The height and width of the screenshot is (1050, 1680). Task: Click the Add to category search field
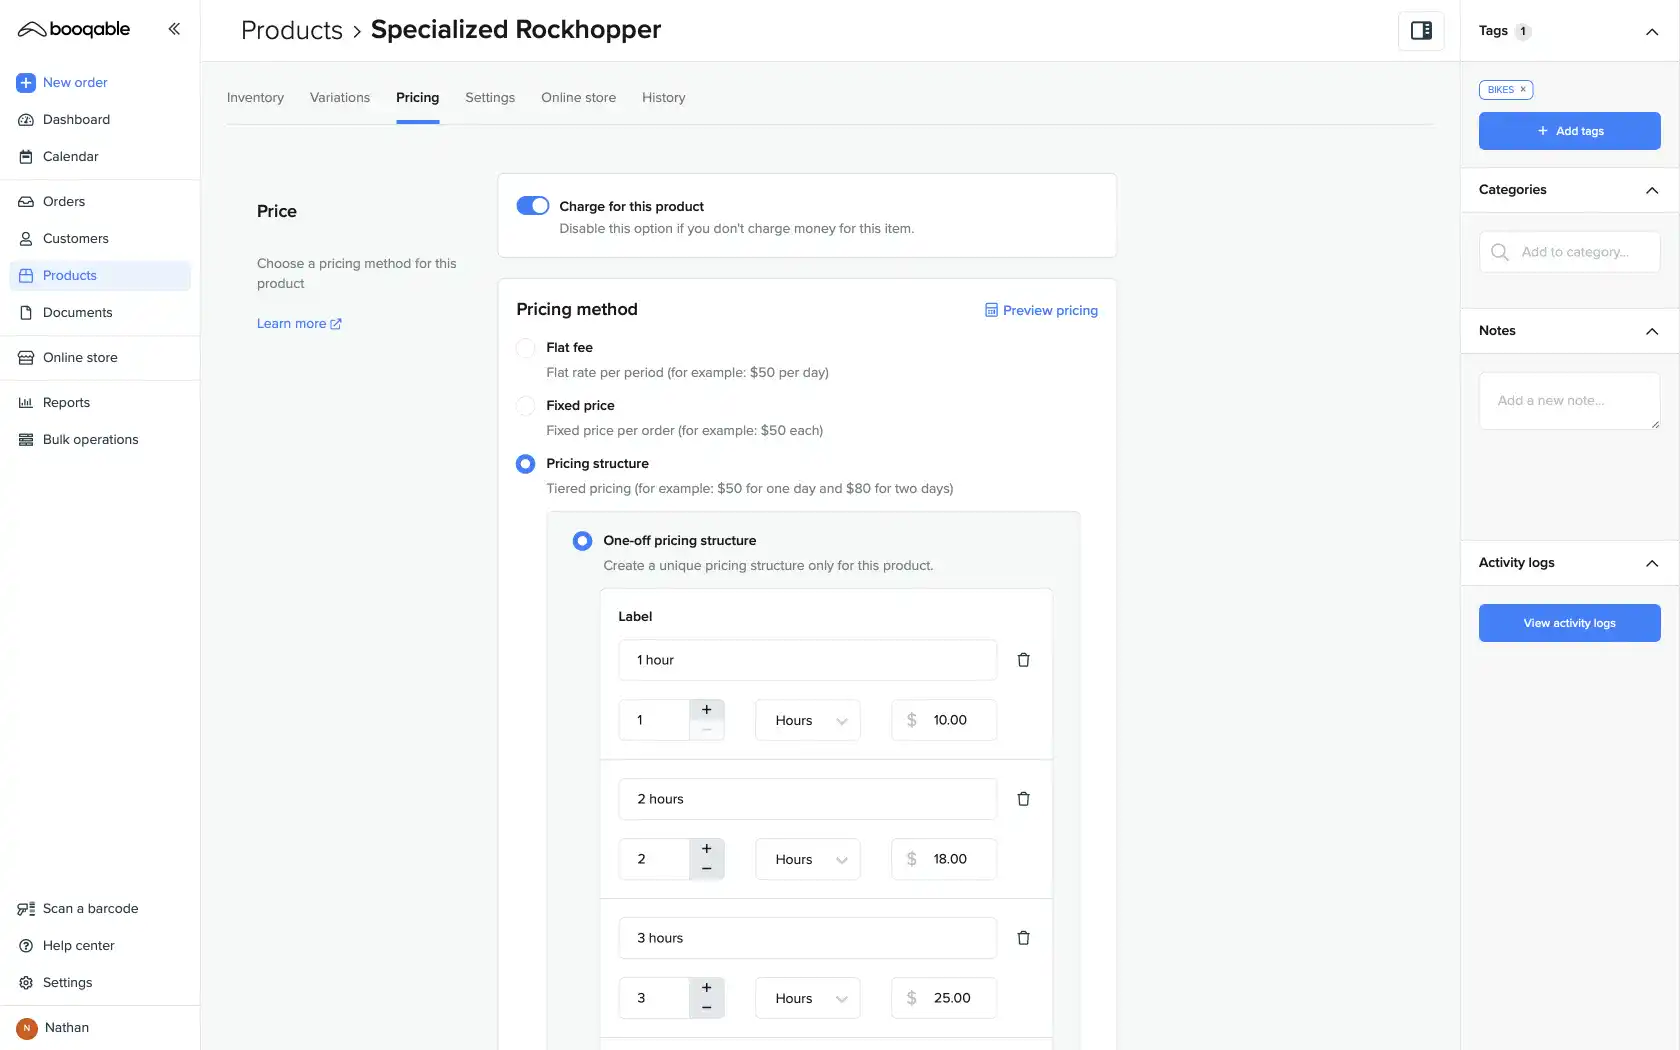click(1569, 252)
